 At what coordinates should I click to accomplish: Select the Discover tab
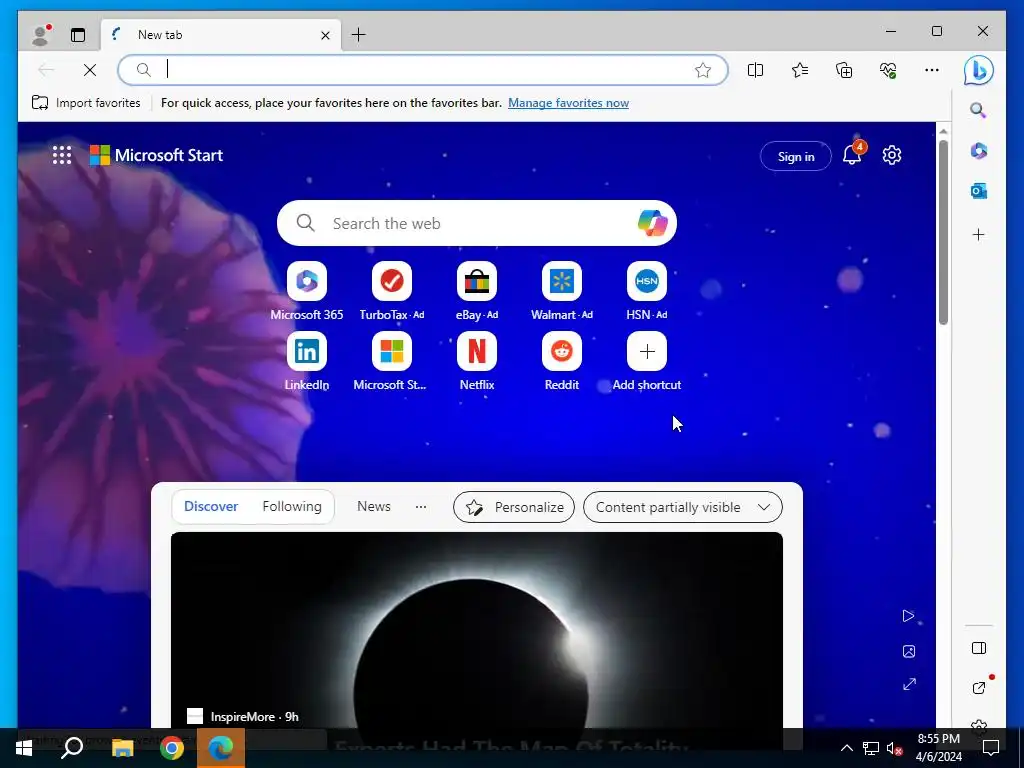(211, 506)
